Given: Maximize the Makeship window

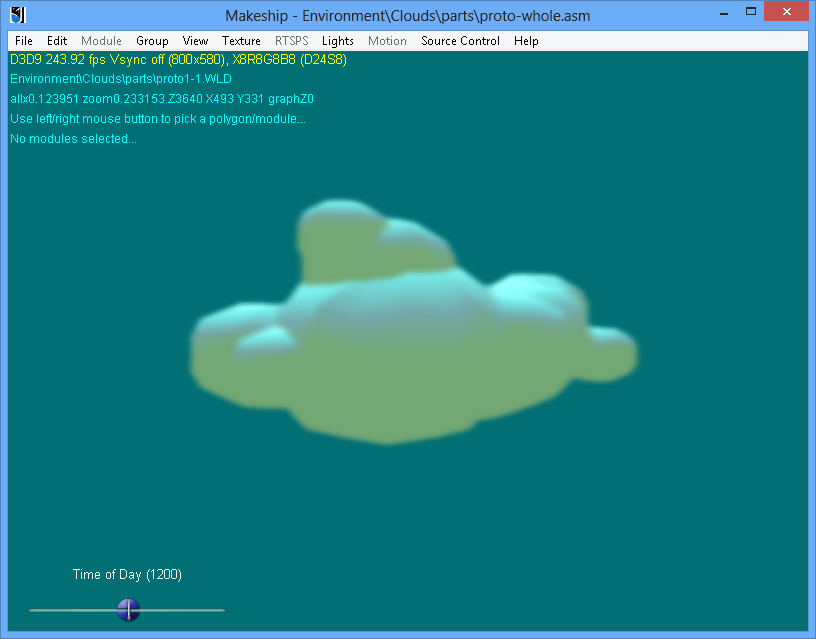Looking at the screenshot, I should coord(750,12).
